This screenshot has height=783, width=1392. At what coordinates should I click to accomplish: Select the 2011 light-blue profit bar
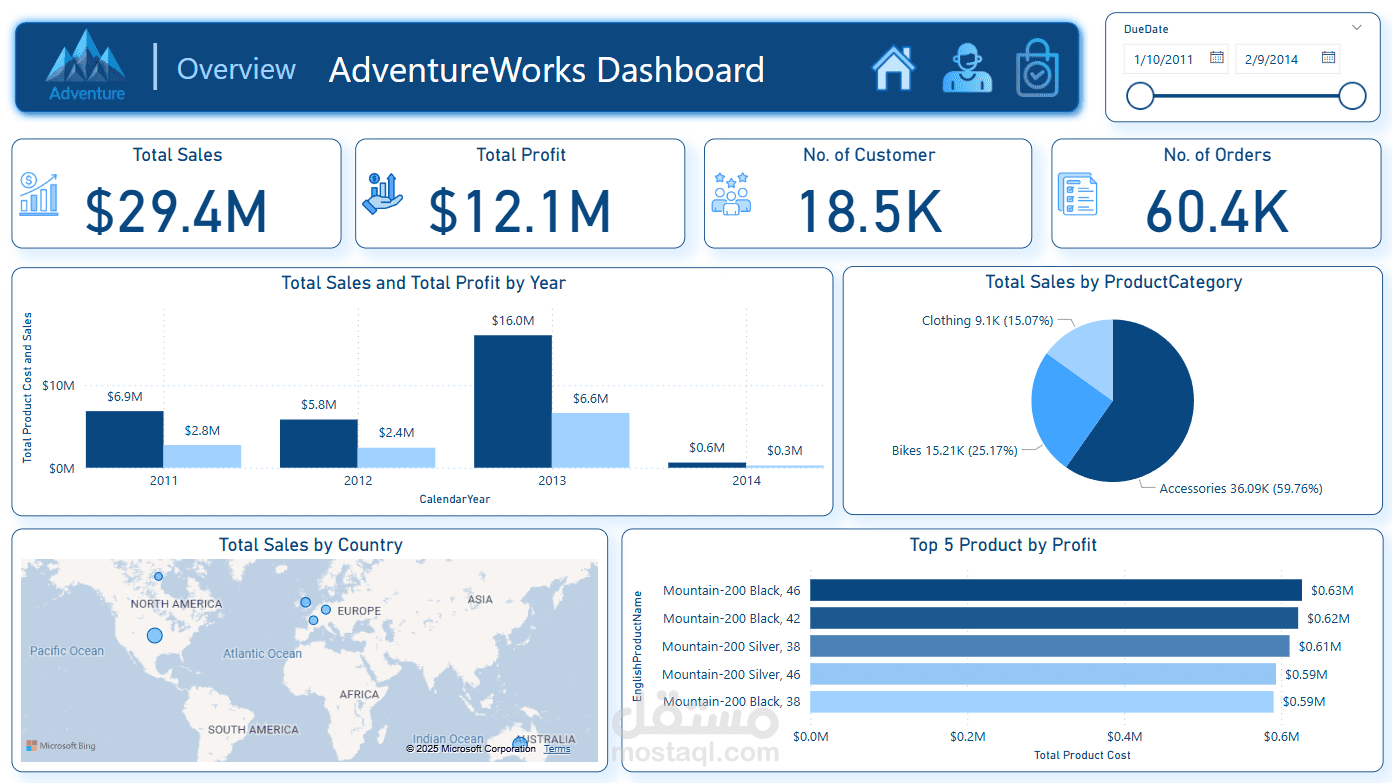pyautogui.click(x=203, y=456)
